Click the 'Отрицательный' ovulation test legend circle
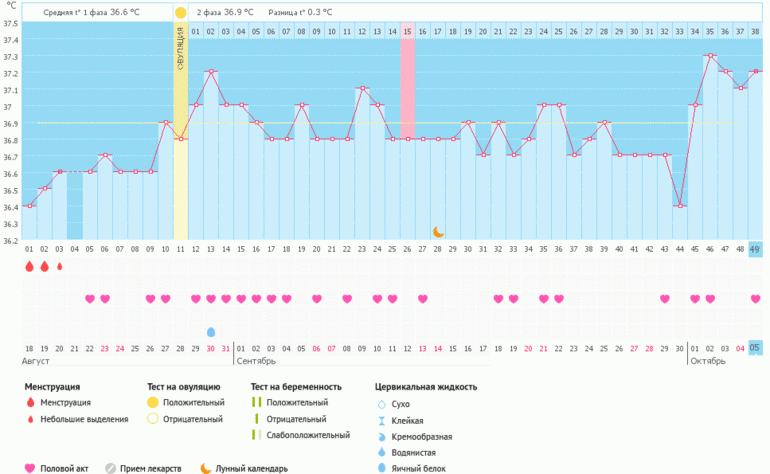The height and width of the screenshot is (474, 770). (154, 419)
